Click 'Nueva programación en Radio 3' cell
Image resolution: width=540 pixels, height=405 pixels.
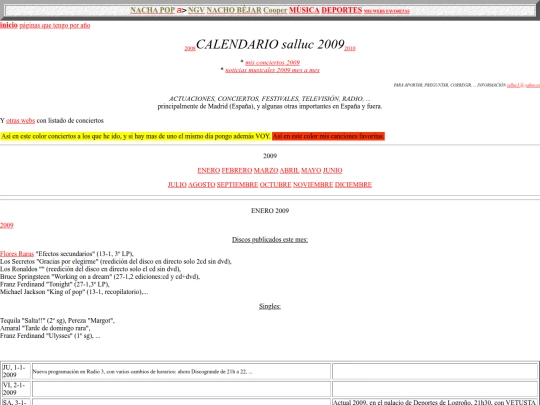(x=181, y=372)
